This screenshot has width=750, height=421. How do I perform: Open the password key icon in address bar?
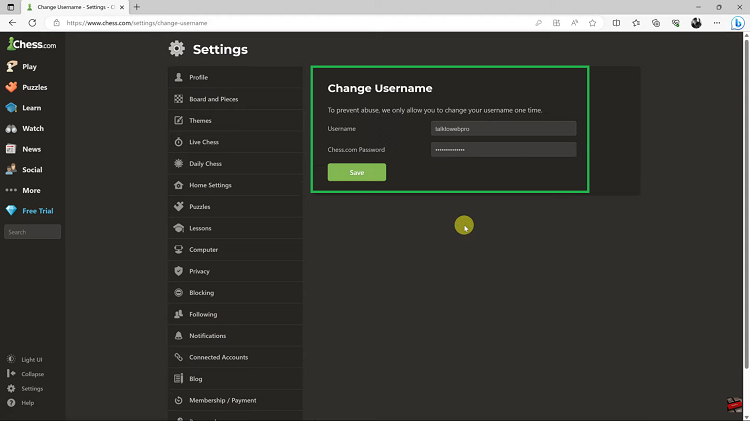(539, 23)
